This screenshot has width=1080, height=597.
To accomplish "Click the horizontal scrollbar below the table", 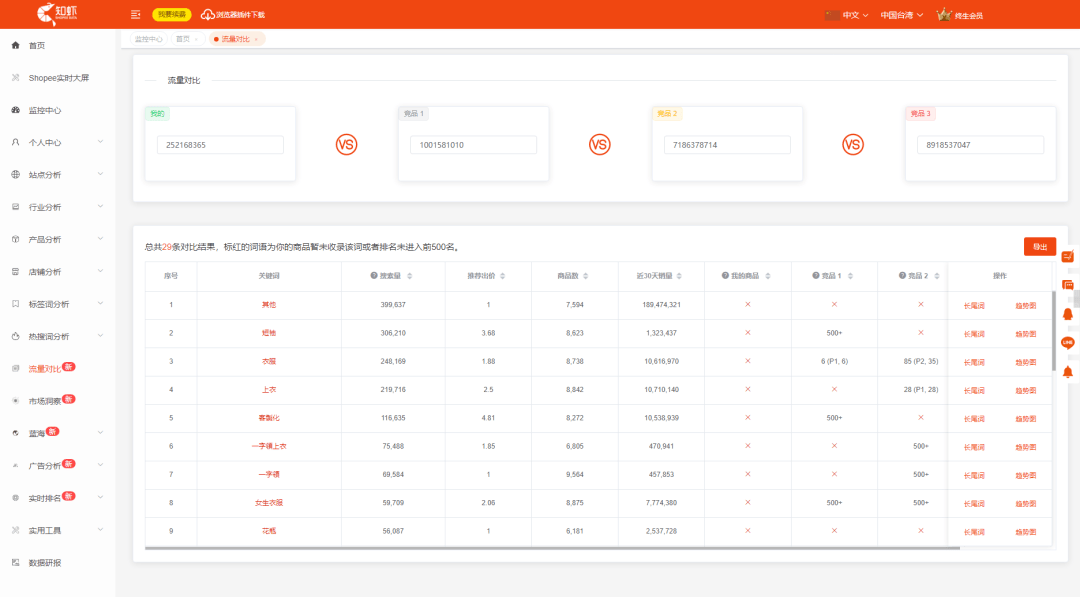I will click(552, 549).
